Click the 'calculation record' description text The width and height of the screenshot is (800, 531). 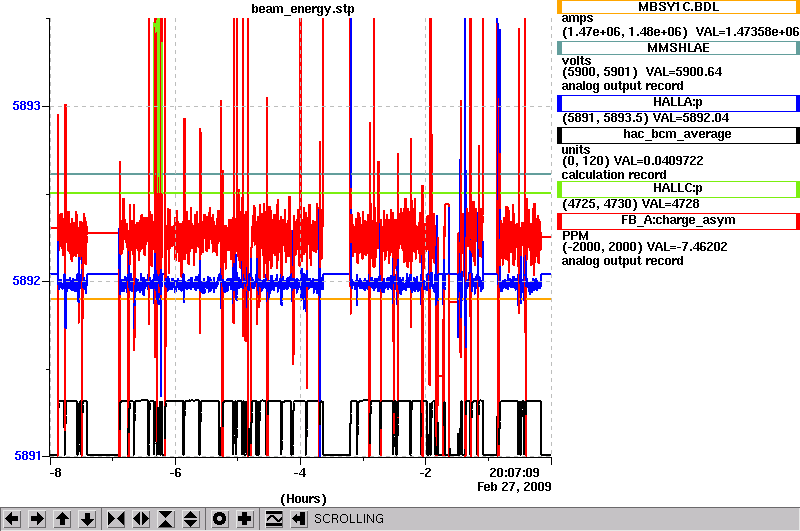click(614, 175)
